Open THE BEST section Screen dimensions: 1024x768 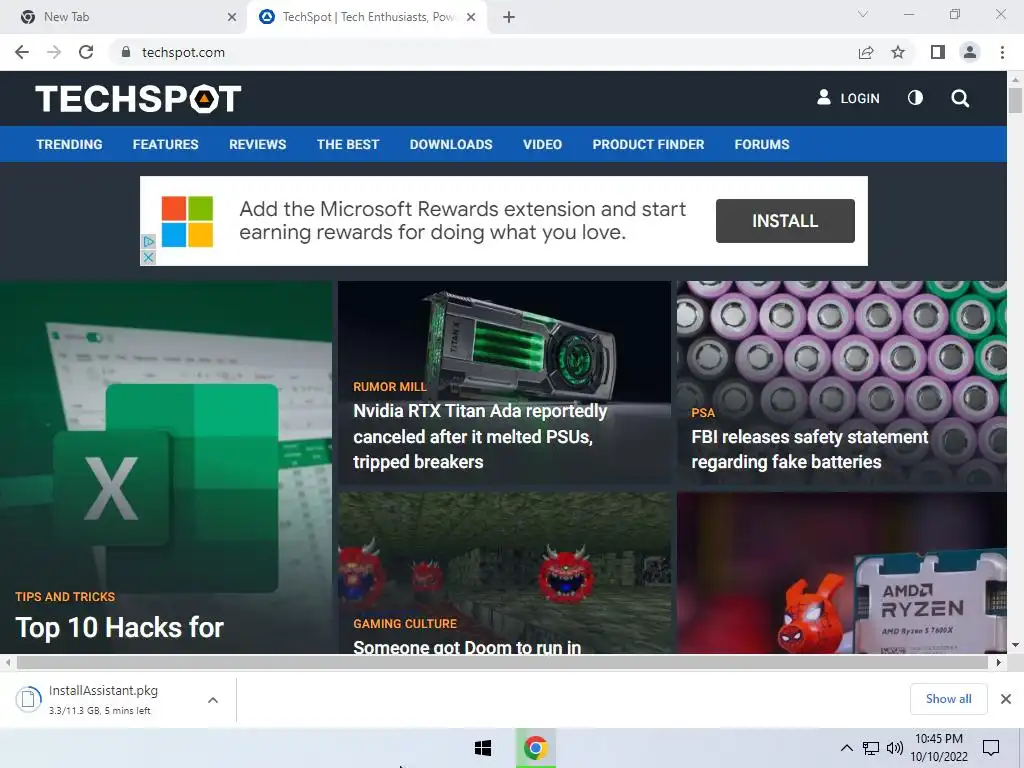(348, 144)
